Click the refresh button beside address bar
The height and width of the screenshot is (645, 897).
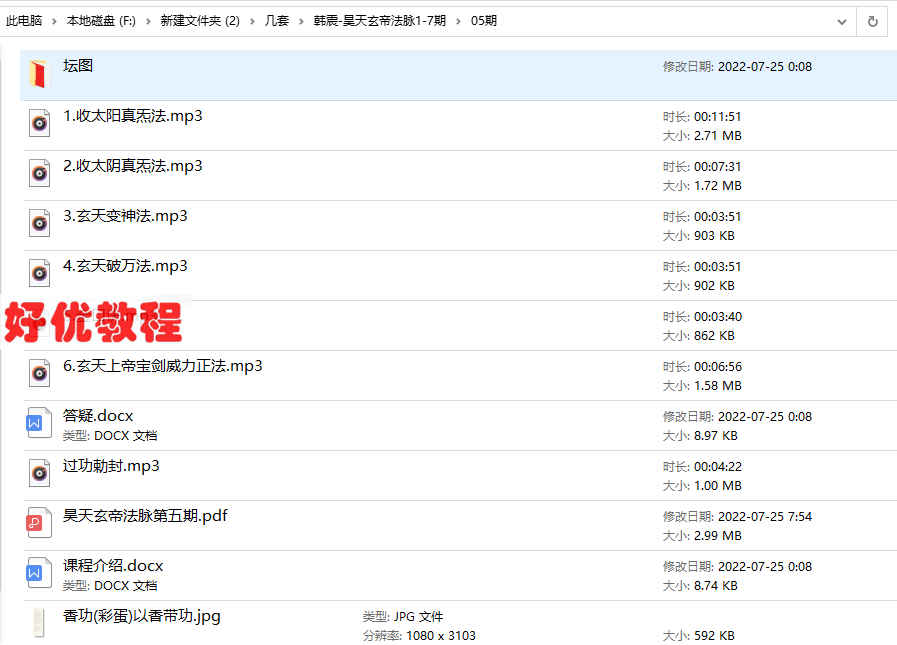click(872, 21)
